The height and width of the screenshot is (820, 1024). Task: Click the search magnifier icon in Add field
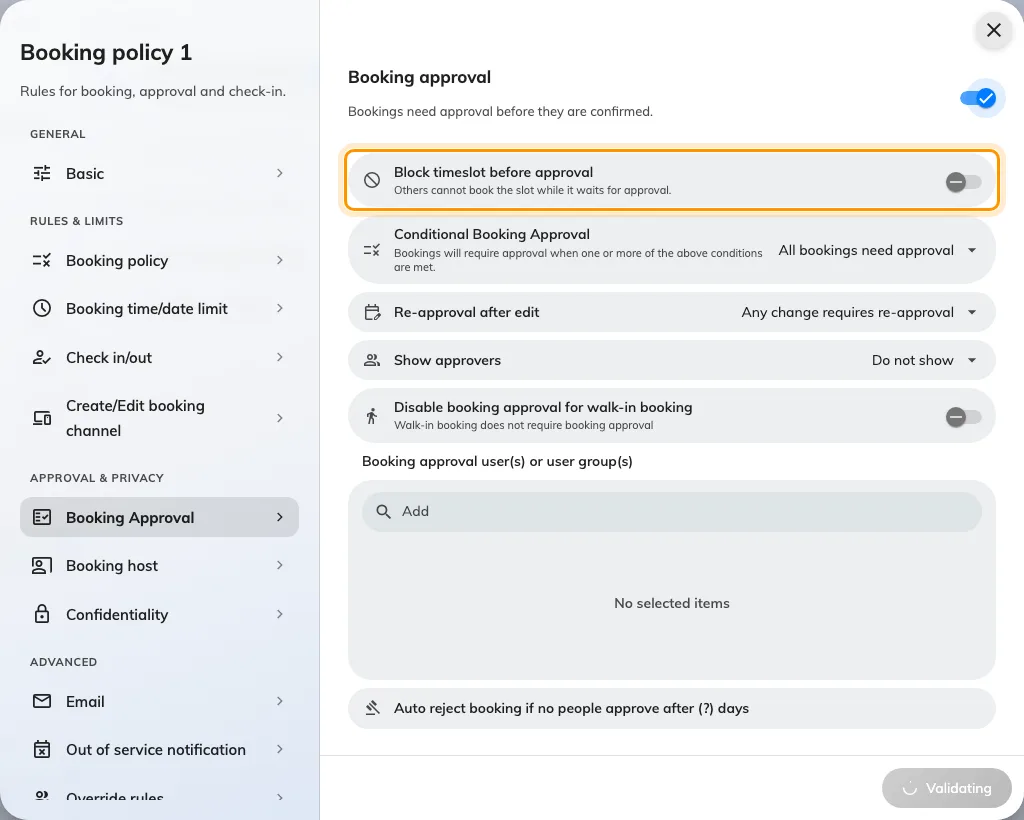(383, 511)
